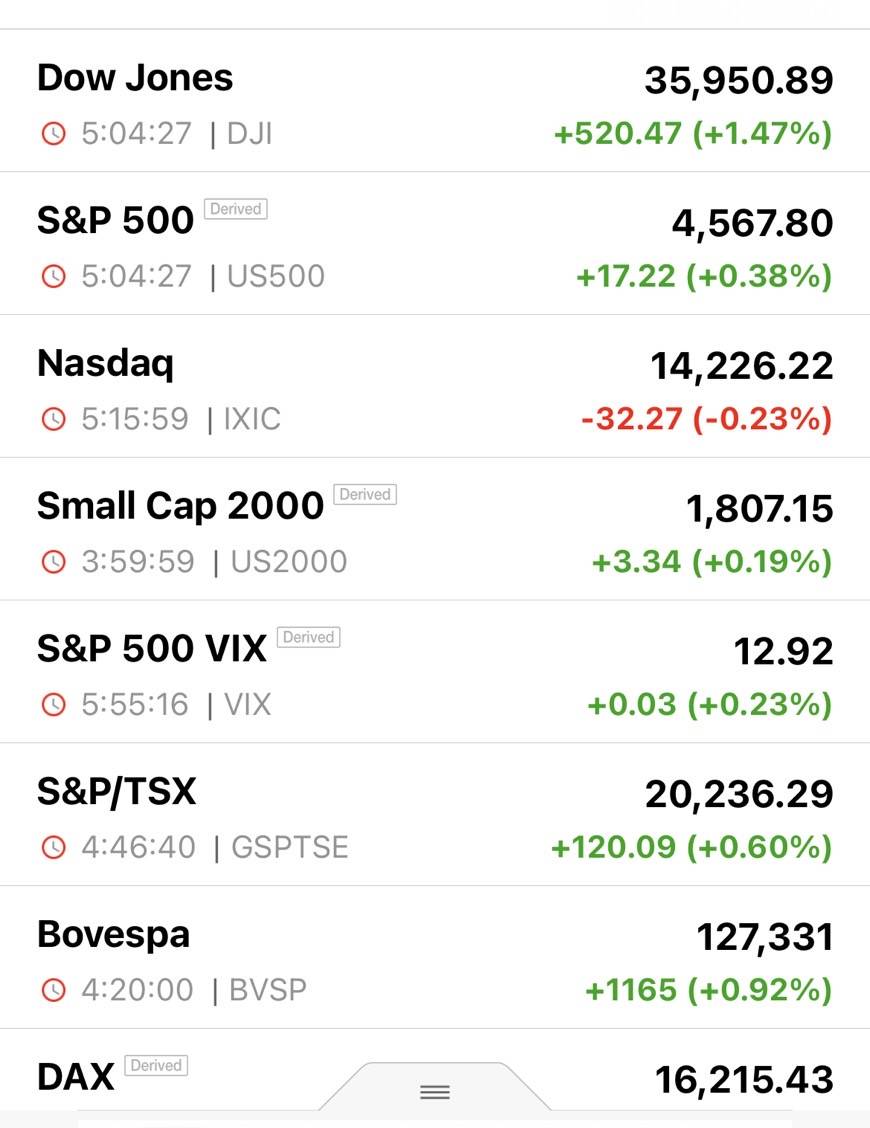Tap the Derived badge next to Small Cap 2000

tap(365, 494)
